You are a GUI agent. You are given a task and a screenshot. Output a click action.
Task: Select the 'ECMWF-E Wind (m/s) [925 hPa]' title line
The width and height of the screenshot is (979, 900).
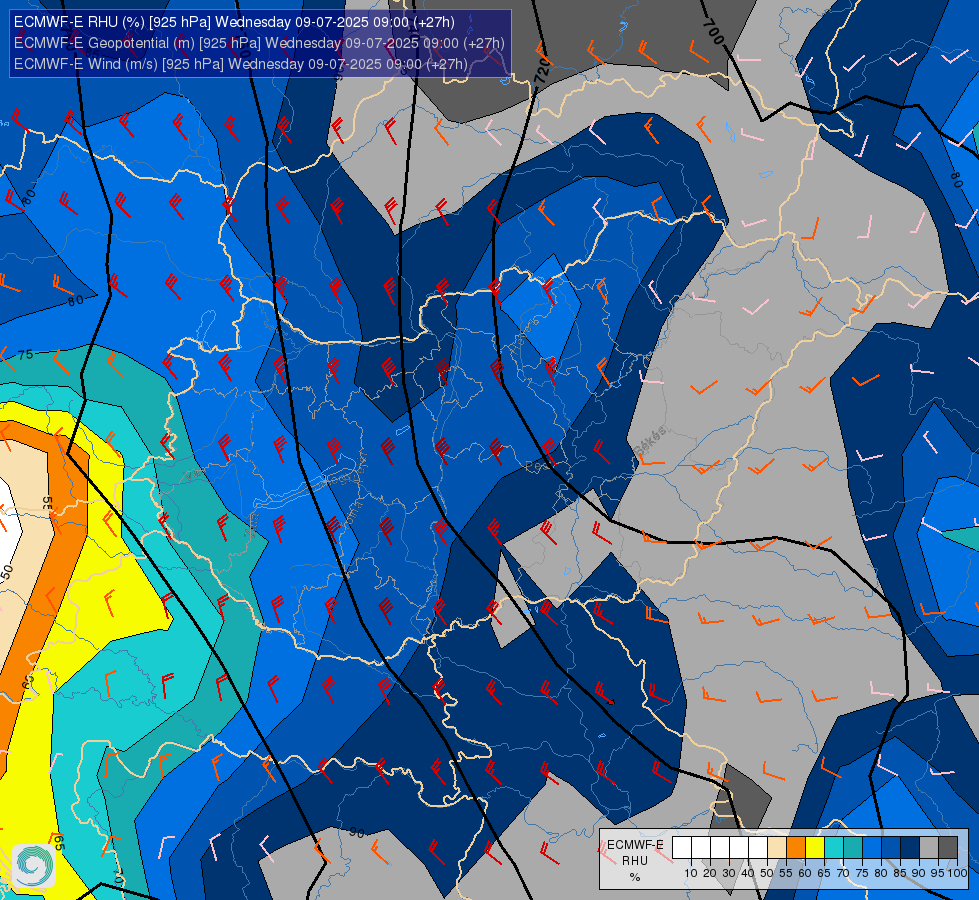click(240, 64)
